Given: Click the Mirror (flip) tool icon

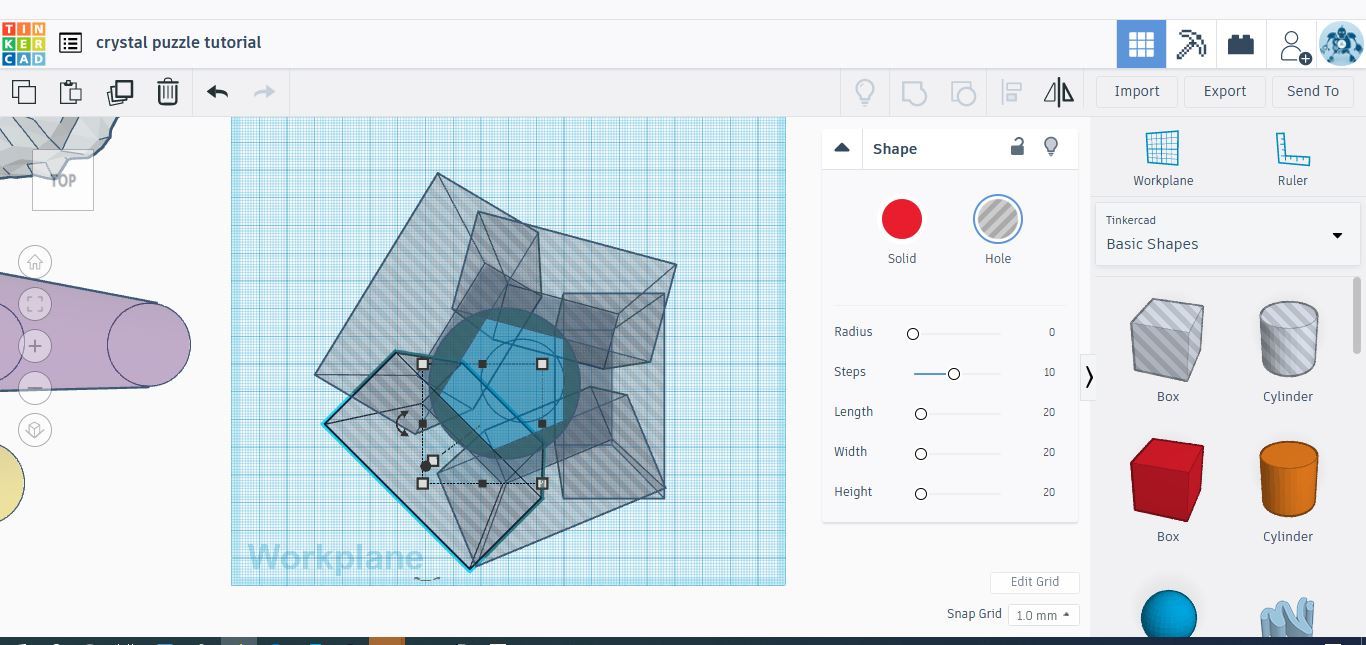Looking at the screenshot, I should click(1059, 93).
